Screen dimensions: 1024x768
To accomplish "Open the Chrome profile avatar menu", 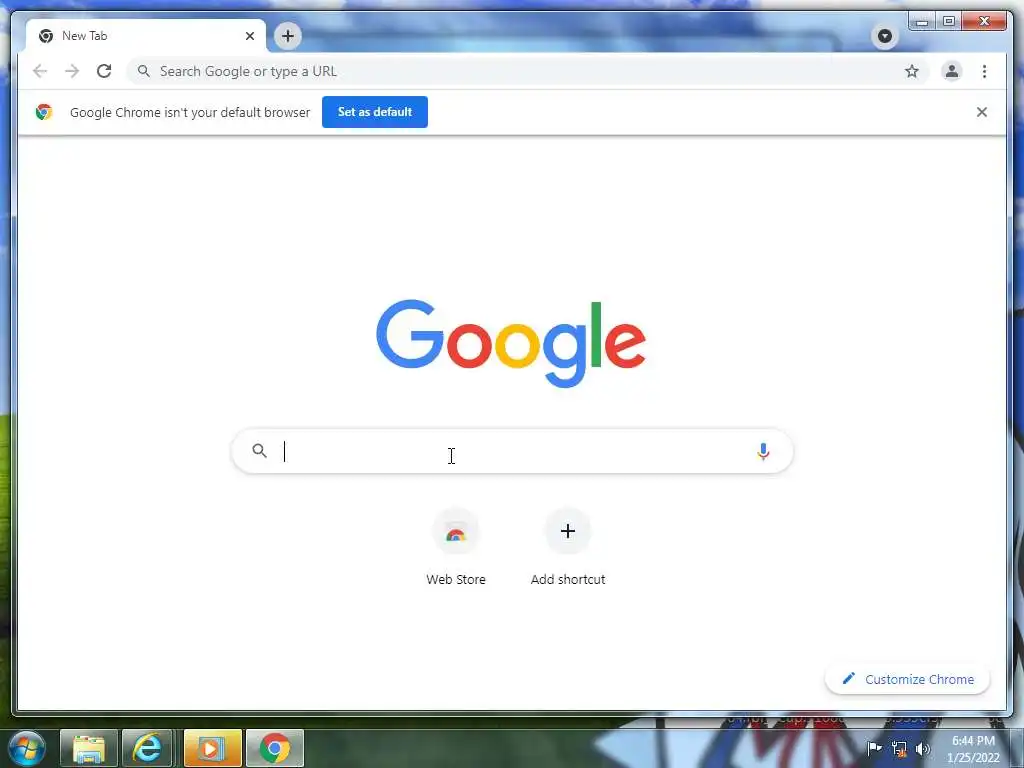I will pos(952,71).
